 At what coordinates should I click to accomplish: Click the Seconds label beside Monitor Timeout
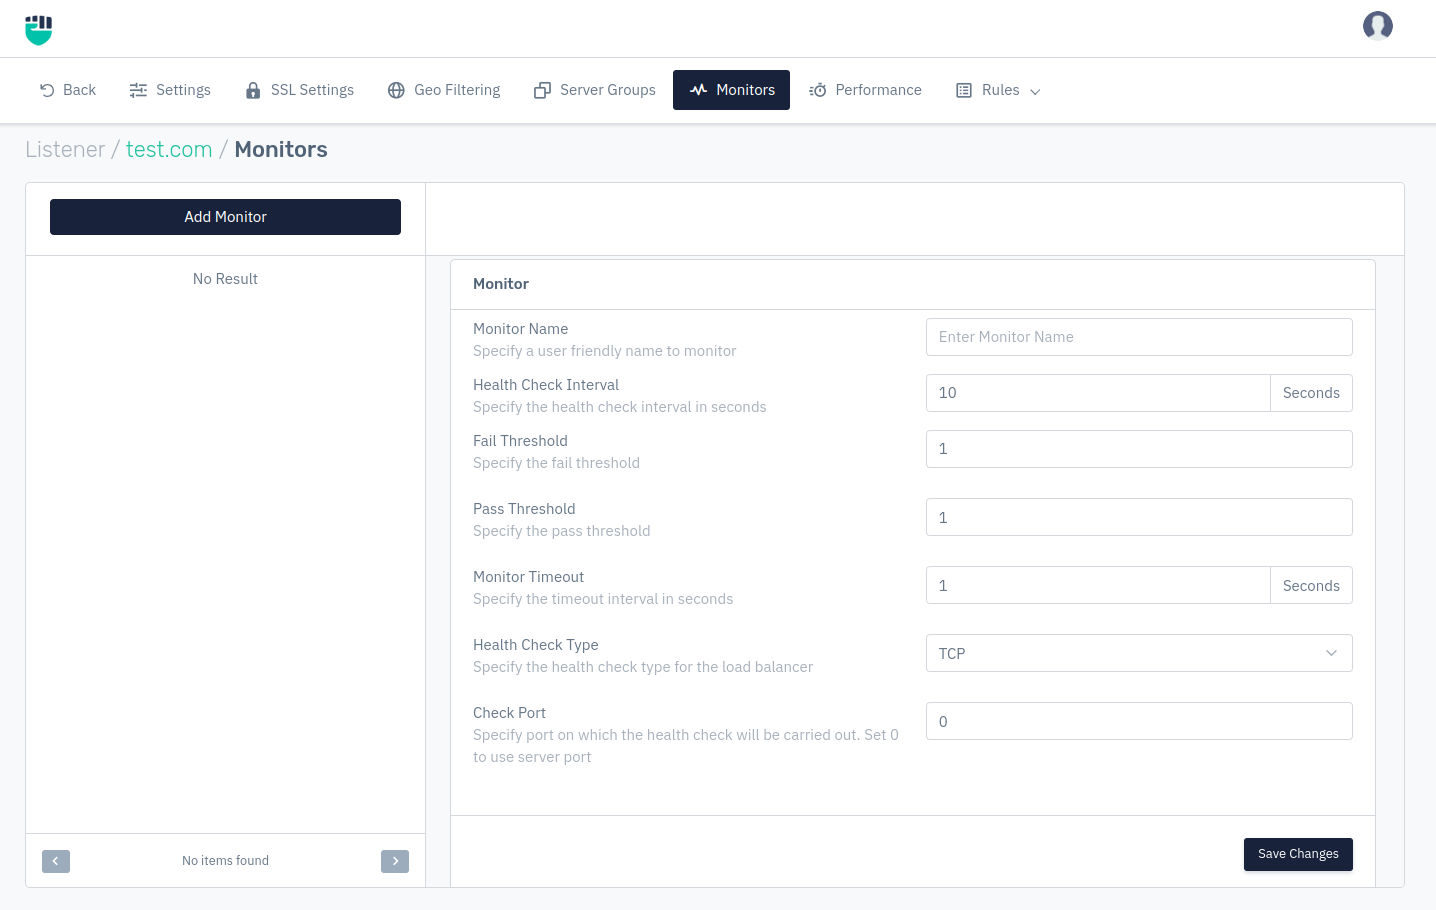tap(1311, 585)
